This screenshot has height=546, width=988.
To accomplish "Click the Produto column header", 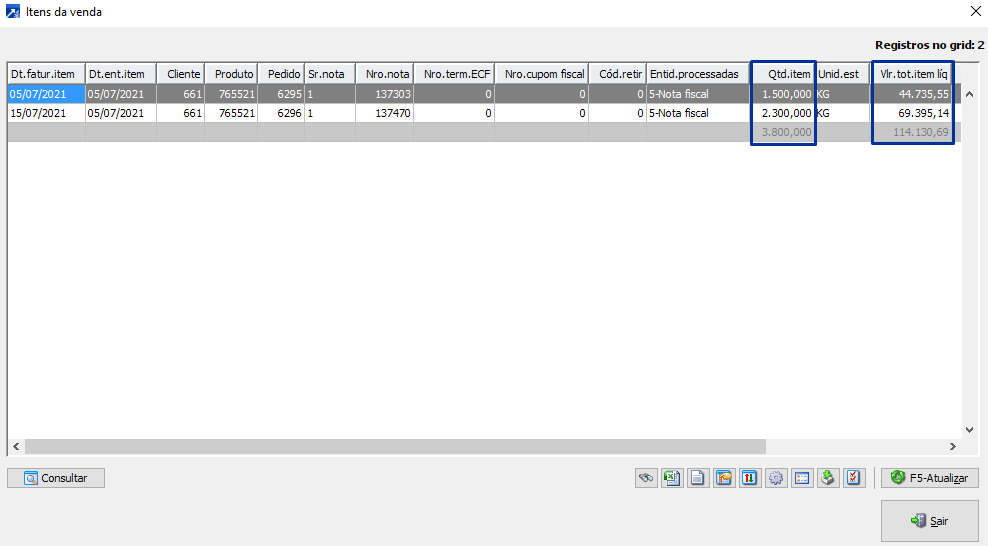I will click(231, 74).
